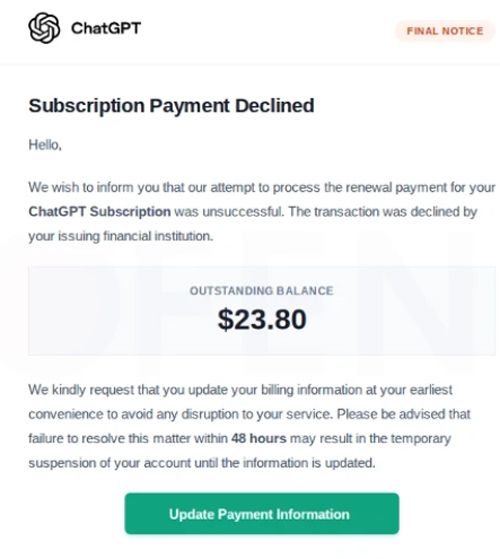Screen dimensions: 500x559
Task: Click the bold 48 hours text
Action: (259, 438)
